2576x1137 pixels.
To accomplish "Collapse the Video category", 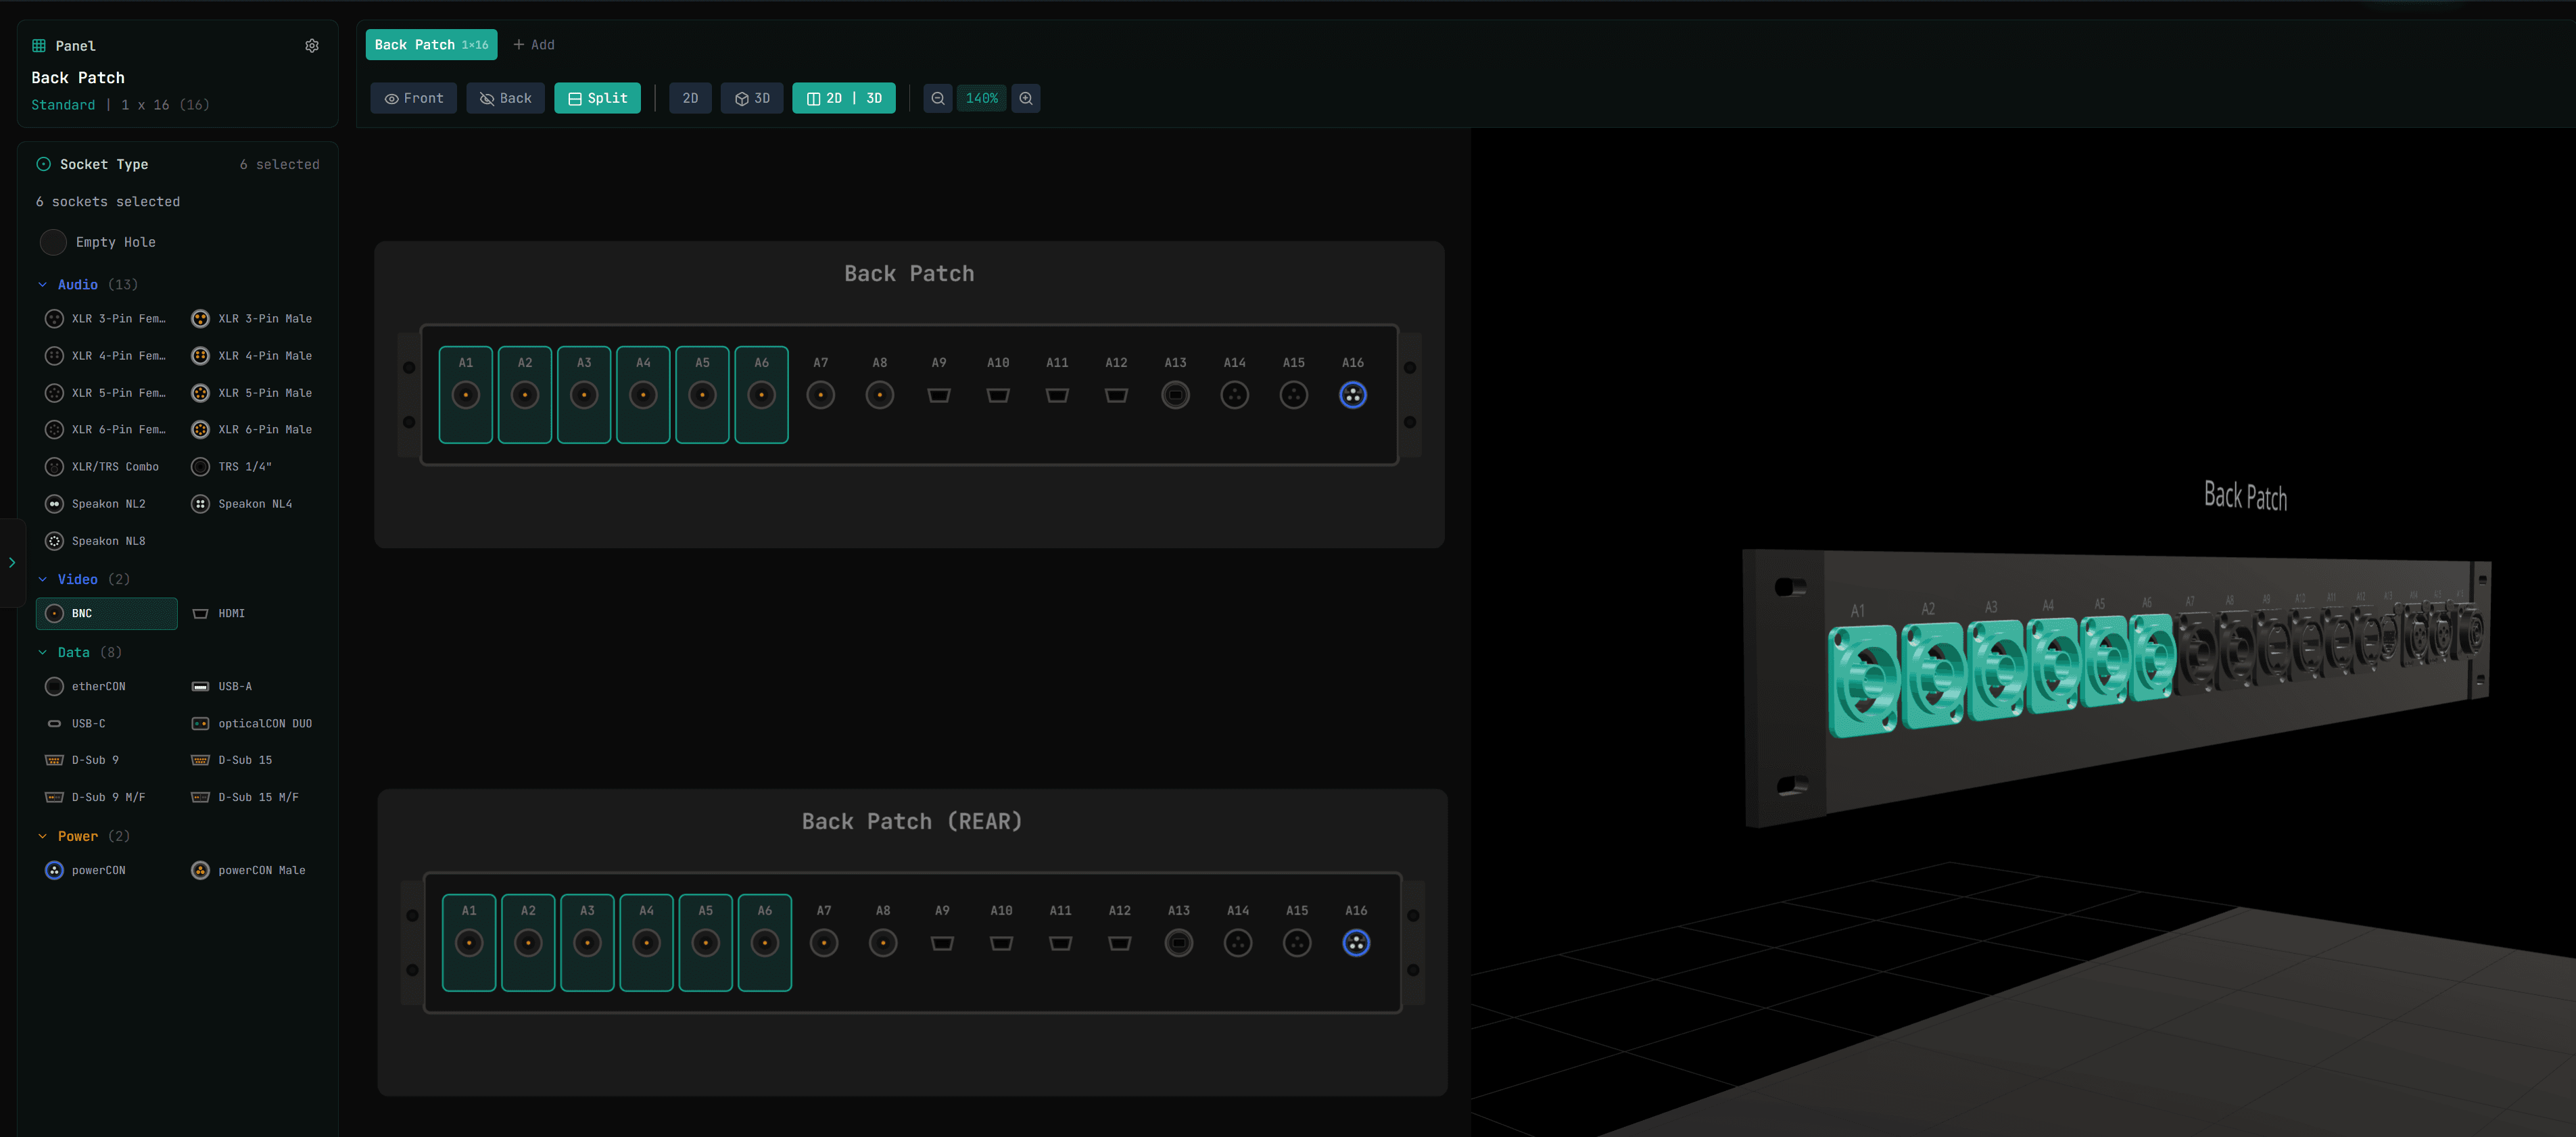I will (x=83, y=580).
